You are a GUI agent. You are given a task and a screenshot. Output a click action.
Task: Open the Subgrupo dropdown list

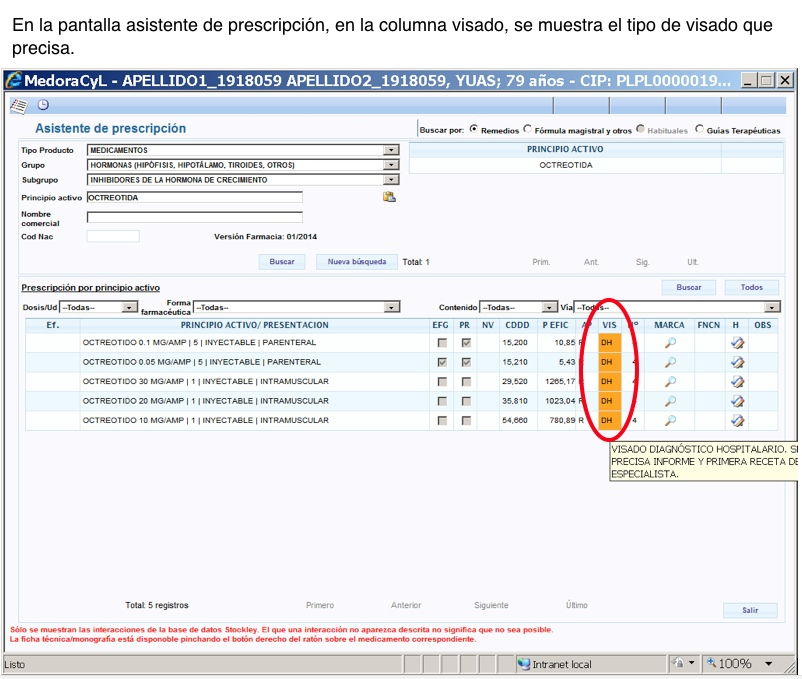pyautogui.click(x=391, y=180)
